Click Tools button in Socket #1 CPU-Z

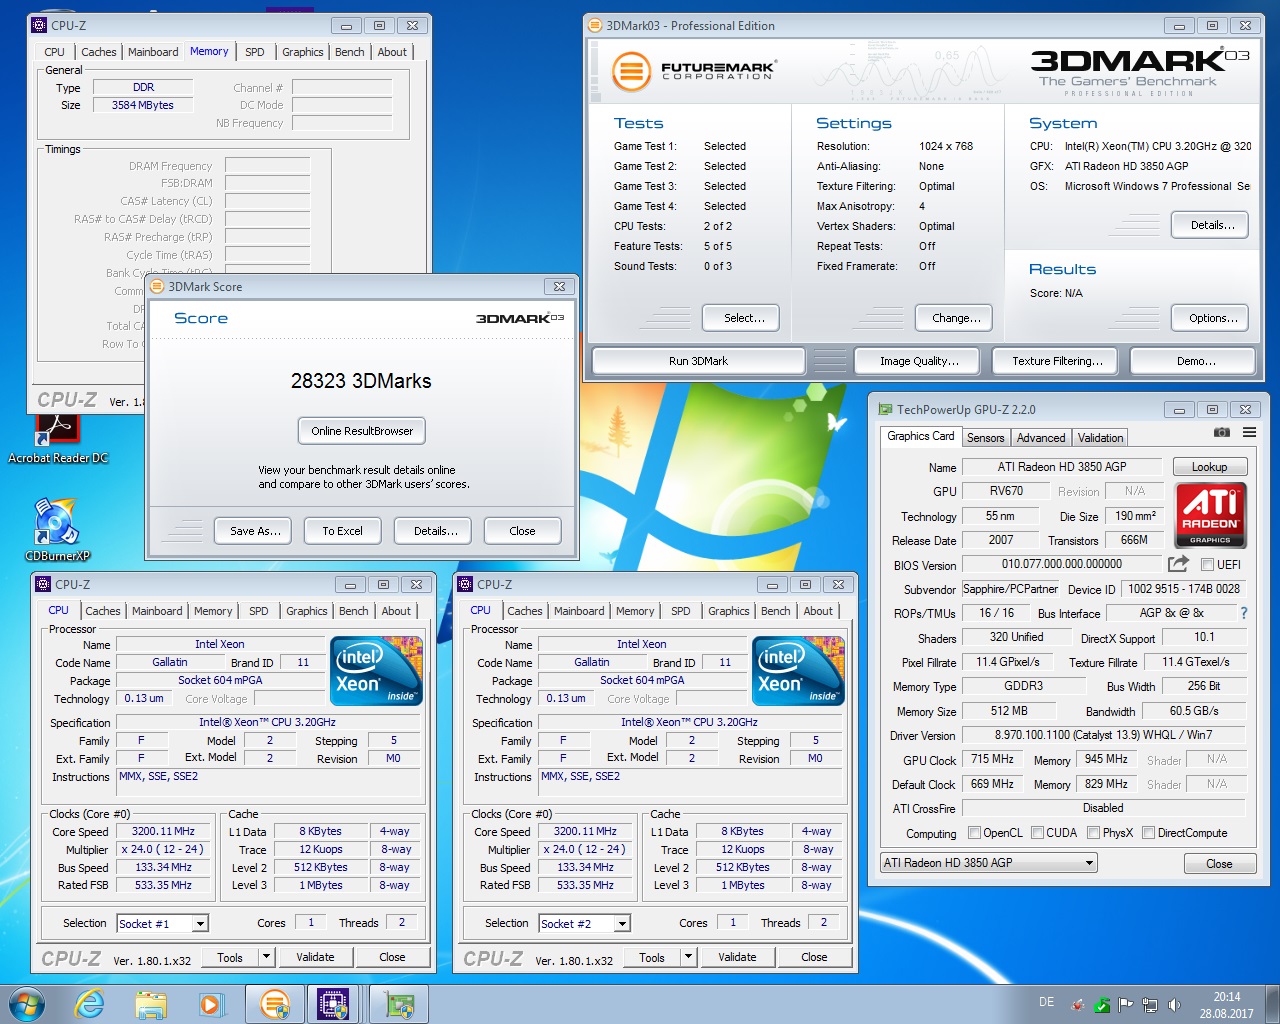[x=230, y=957]
